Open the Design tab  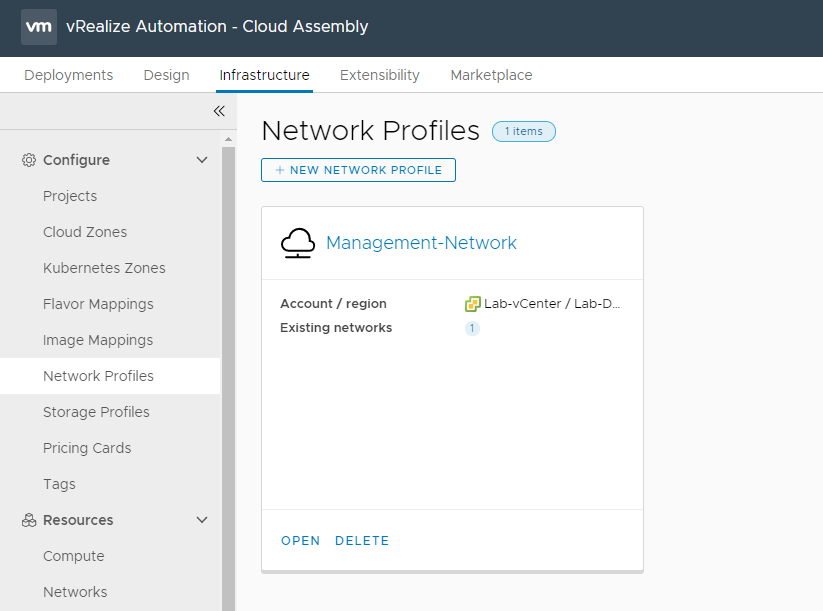(x=166, y=75)
